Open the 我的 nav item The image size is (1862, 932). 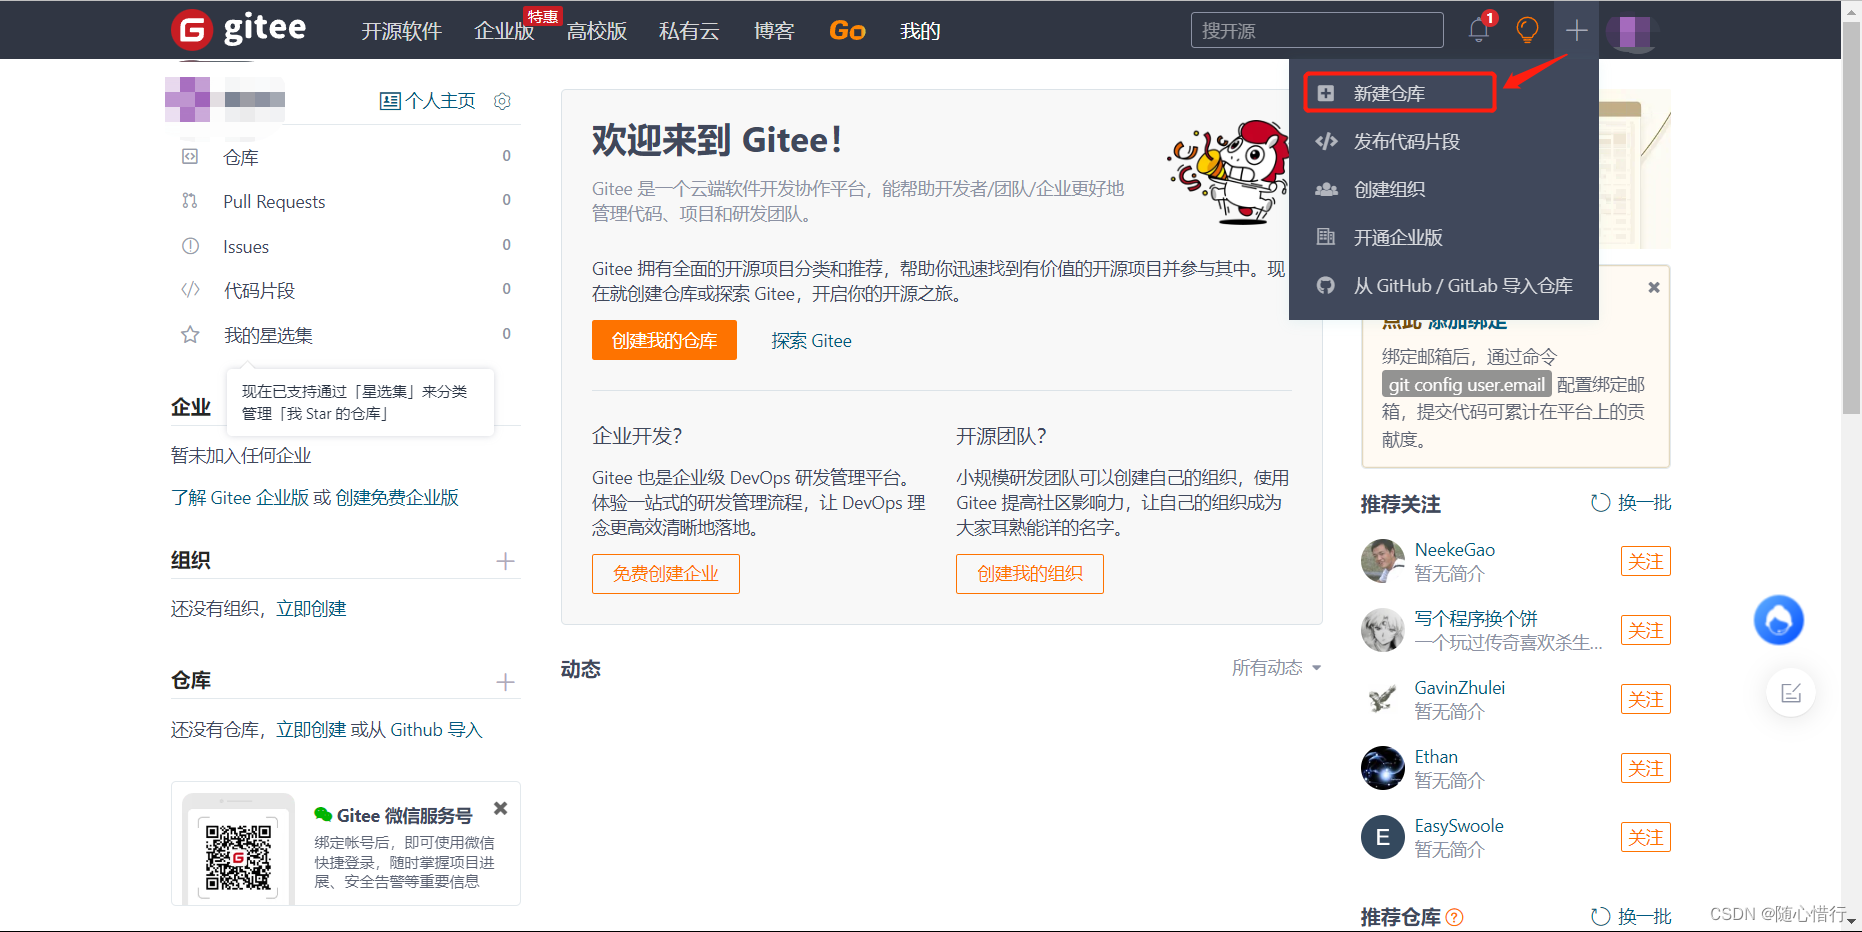[x=920, y=31]
